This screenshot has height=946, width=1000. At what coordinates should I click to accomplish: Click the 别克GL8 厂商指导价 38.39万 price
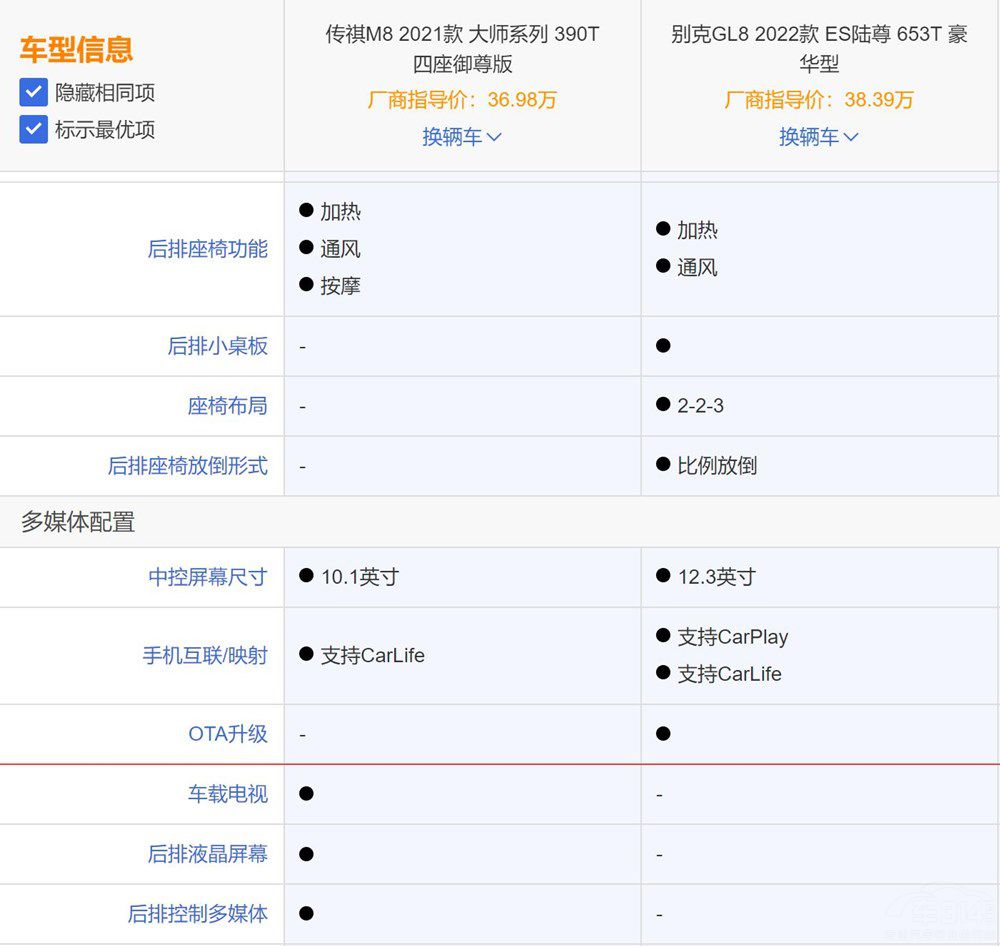819,100
